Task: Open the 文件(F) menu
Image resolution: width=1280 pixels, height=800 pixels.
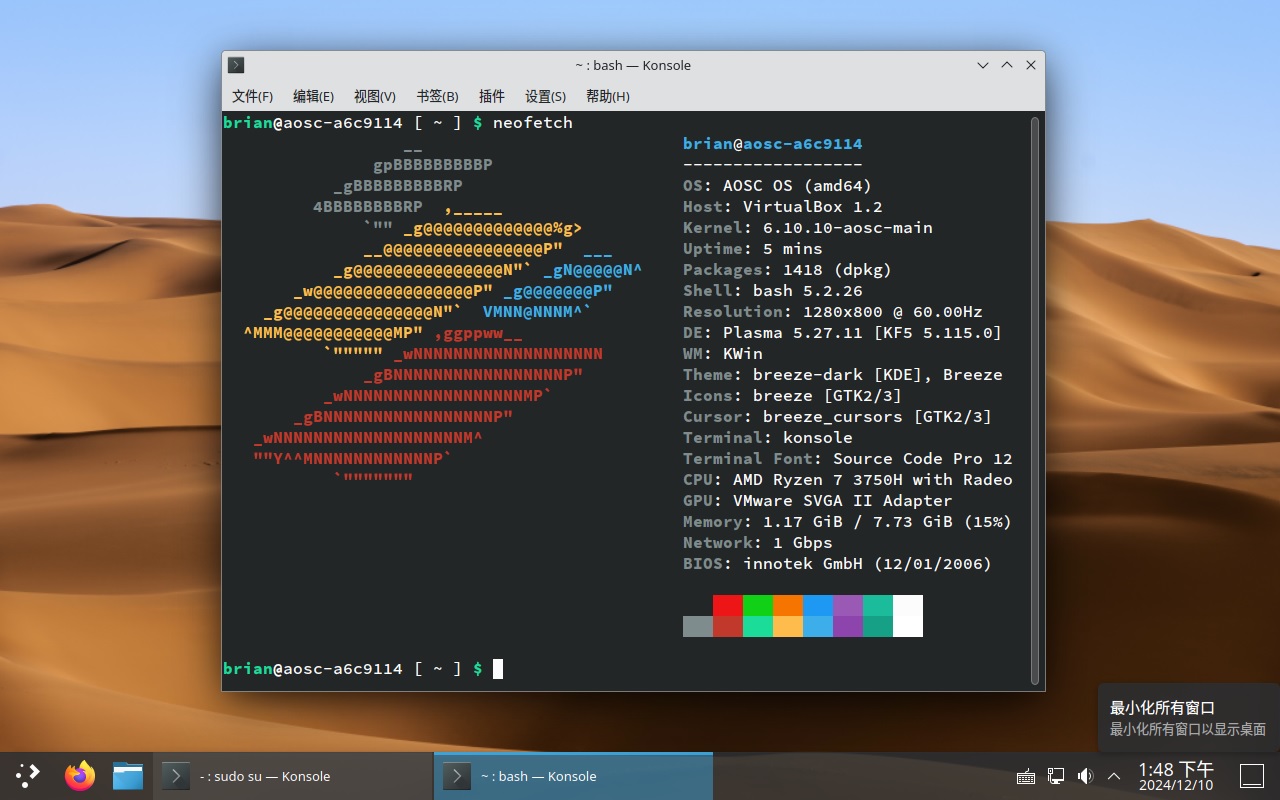Action: (252, 96)
